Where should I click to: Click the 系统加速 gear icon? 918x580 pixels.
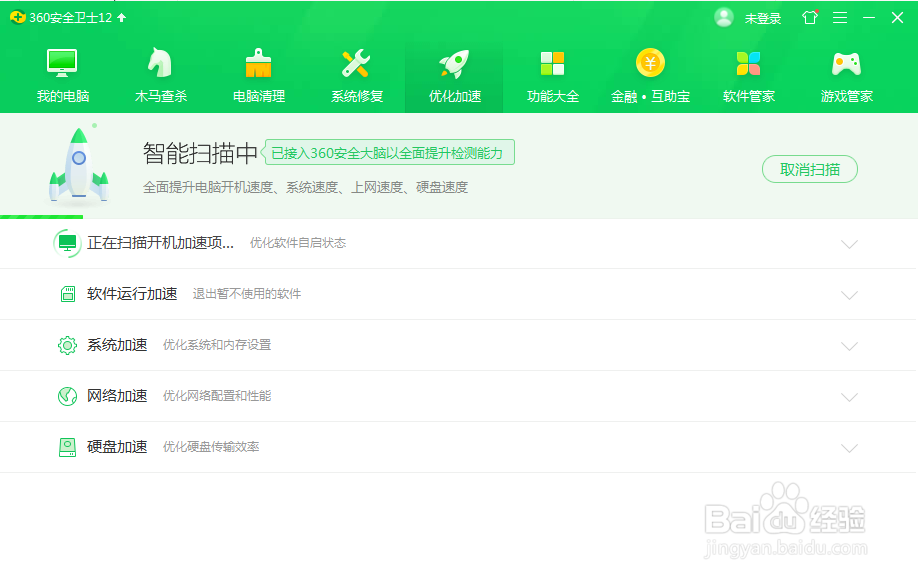(67, 345)
